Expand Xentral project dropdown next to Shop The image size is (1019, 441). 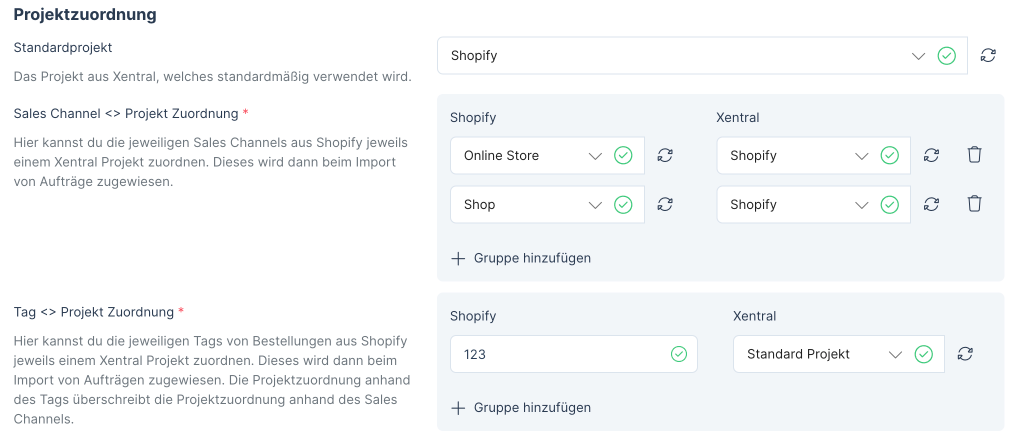tap(861, 205)
